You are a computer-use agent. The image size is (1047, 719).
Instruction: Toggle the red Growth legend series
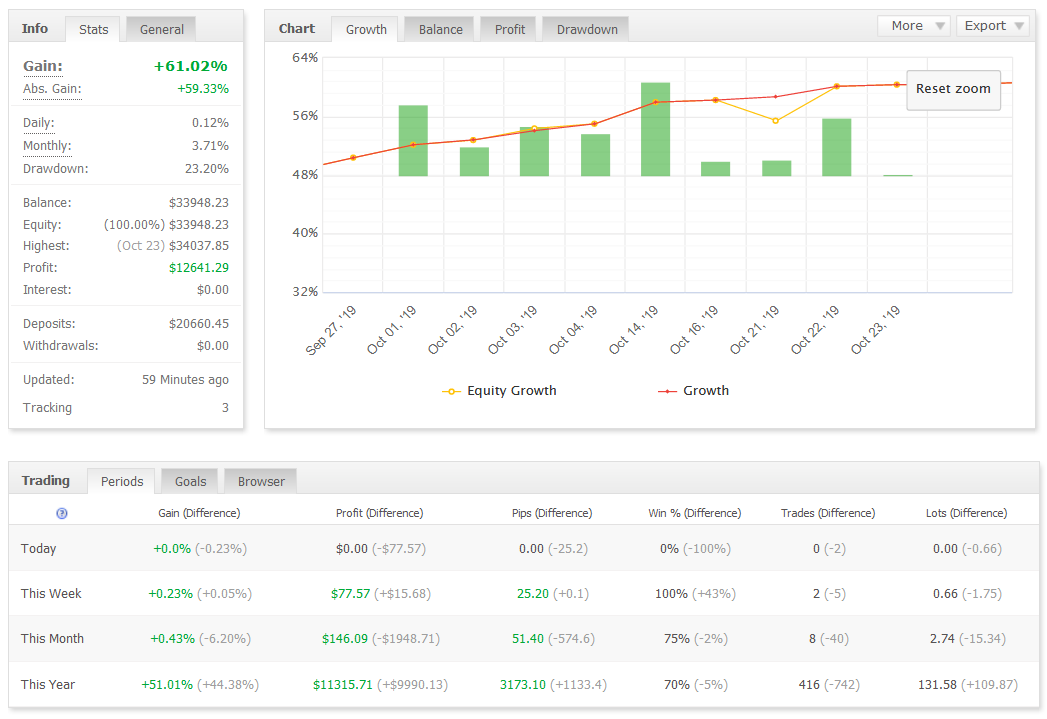click(x=693, y=391)
